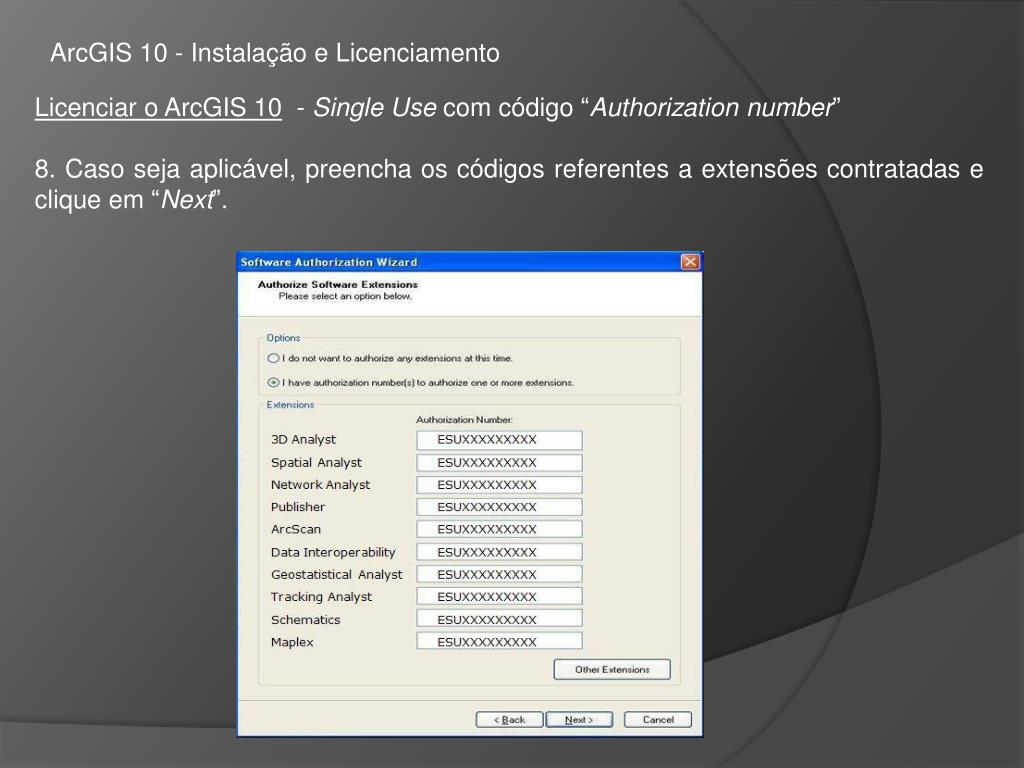Click the 3D Analyst authorization number field
1024x768 pixels.
[x=499, y=440]
